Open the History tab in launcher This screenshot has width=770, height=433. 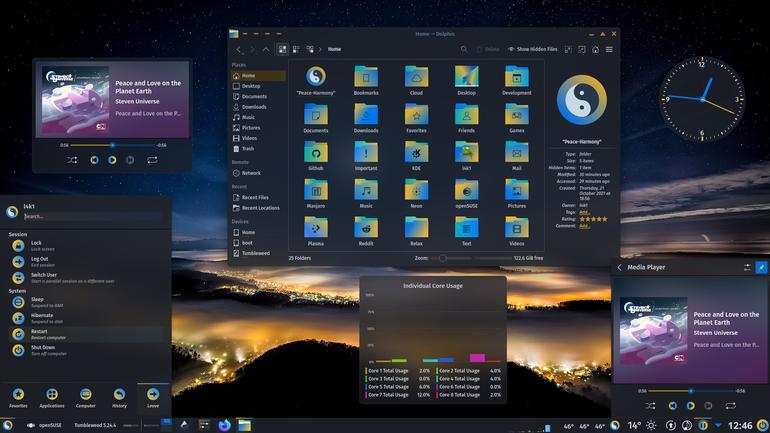[x=119, y=398]
